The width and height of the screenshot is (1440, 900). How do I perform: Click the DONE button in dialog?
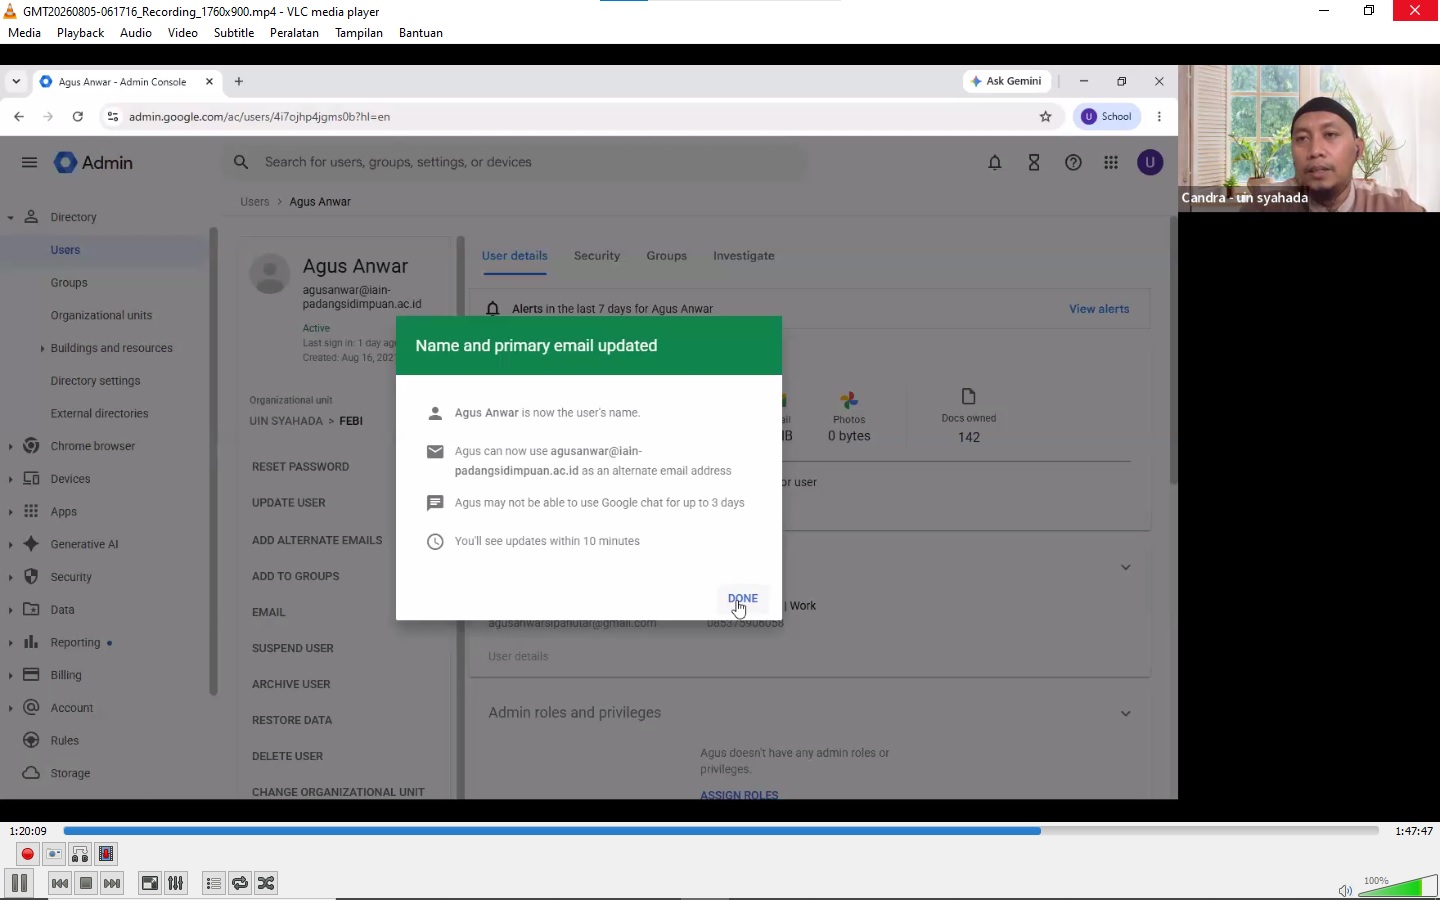pos(743,598)
